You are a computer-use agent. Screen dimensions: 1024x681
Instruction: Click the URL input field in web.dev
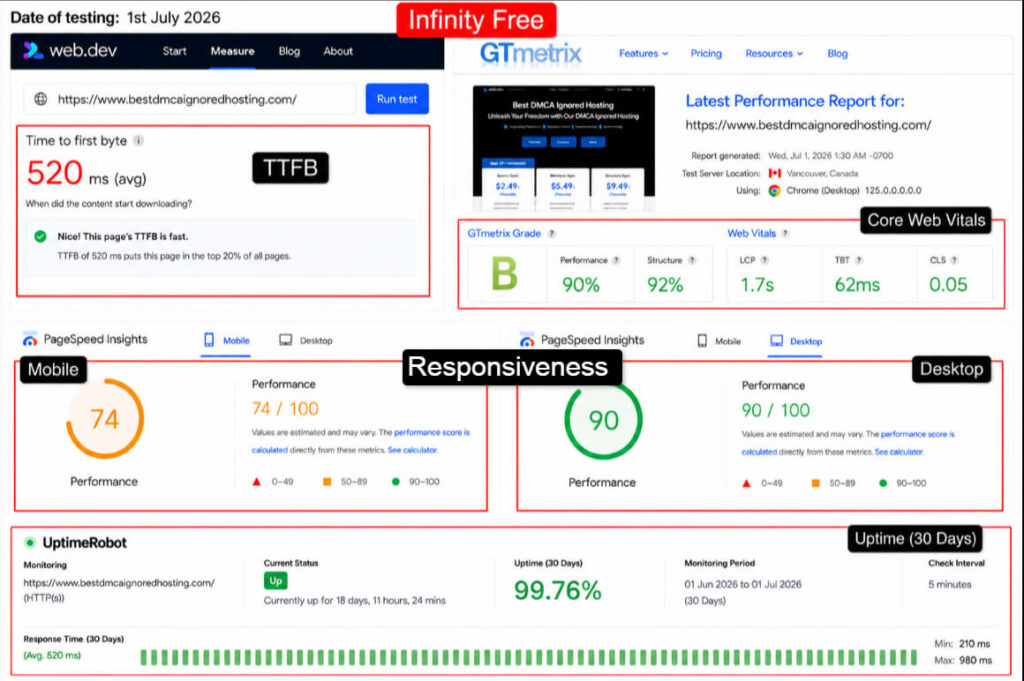[x=190, y=99]
